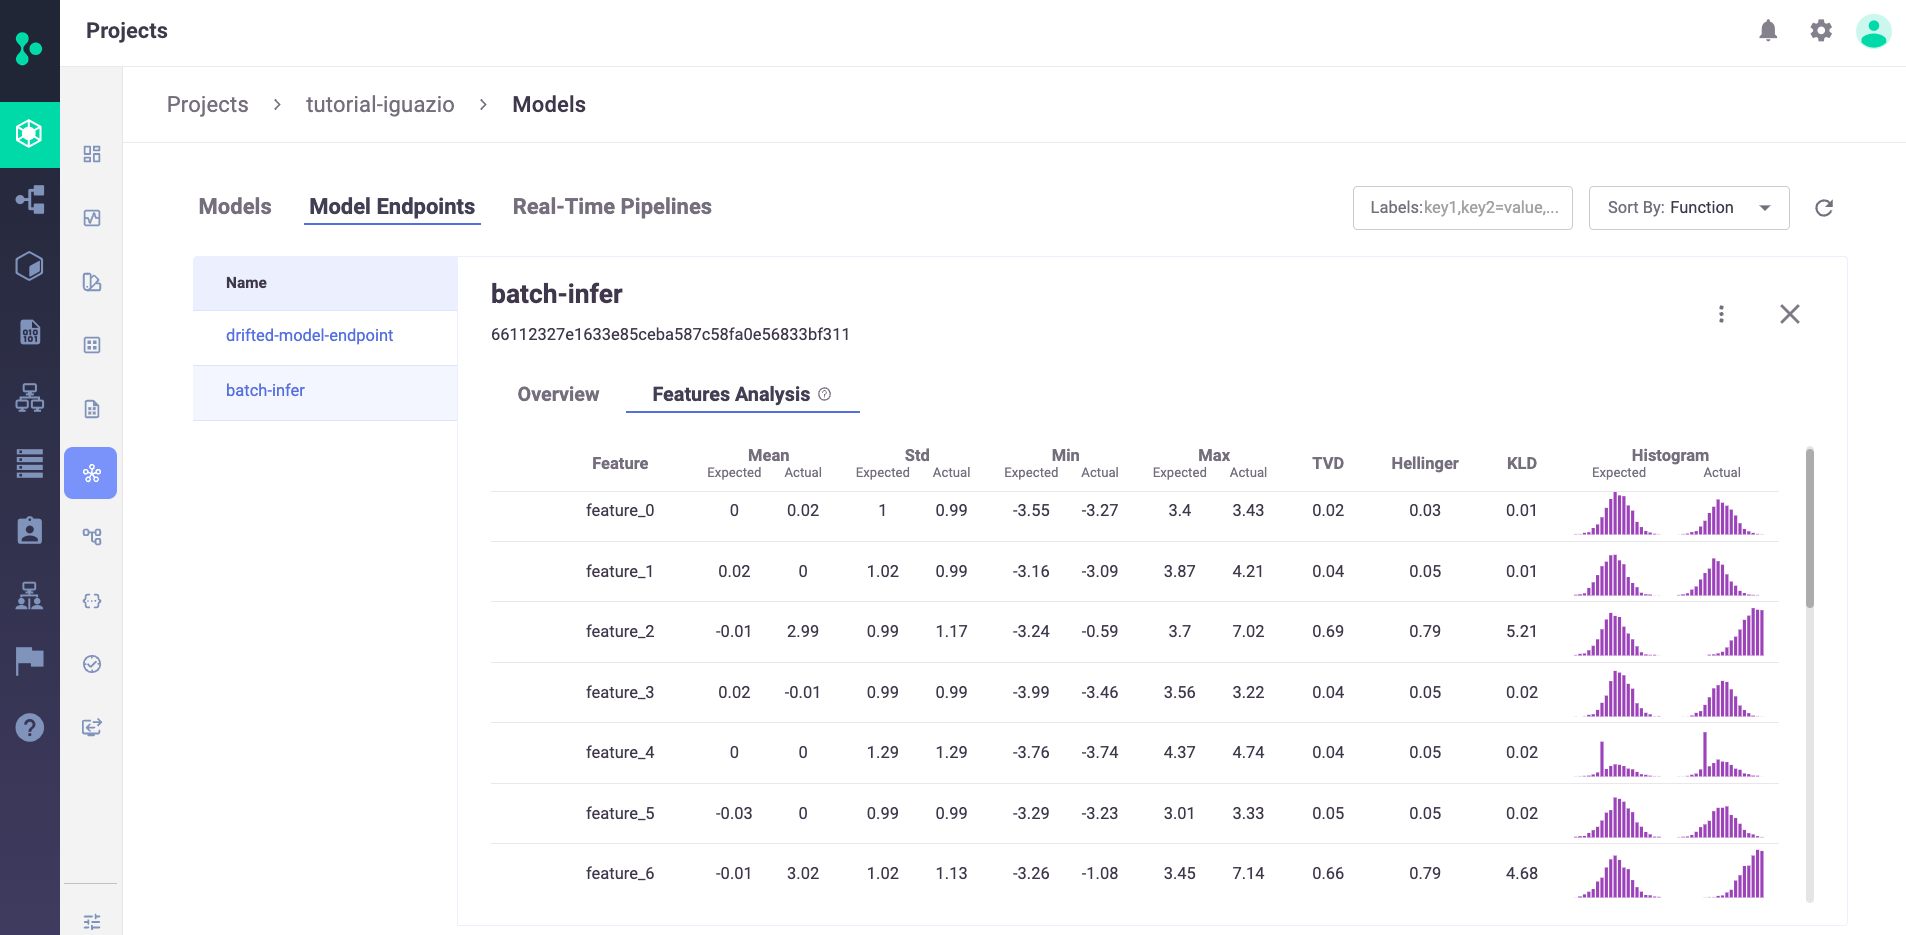Click the feature_0 row label
Screen dimensions: 1906x935
tap(620, 510)
